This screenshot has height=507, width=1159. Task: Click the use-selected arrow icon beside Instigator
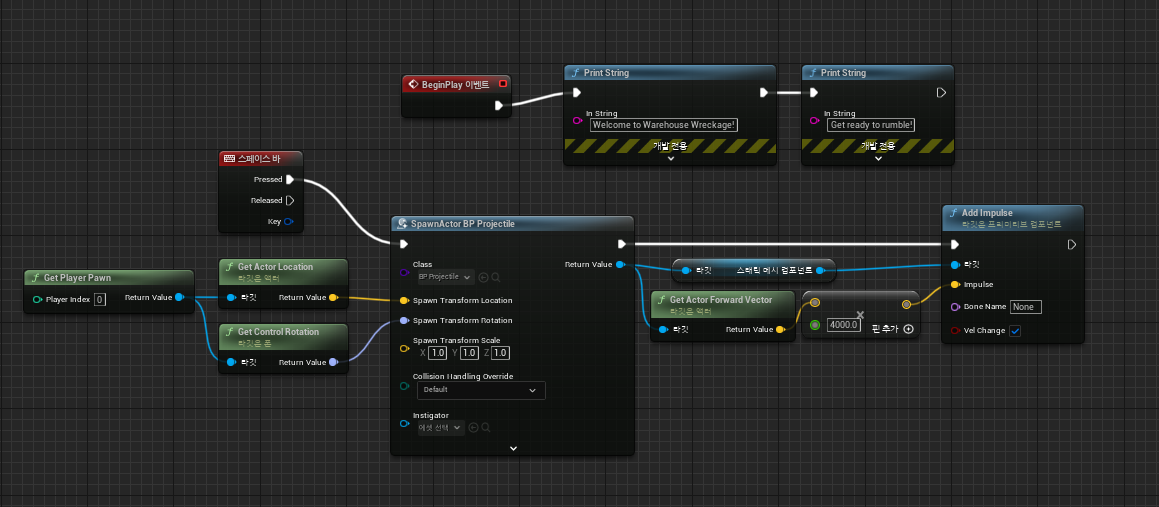474,427
